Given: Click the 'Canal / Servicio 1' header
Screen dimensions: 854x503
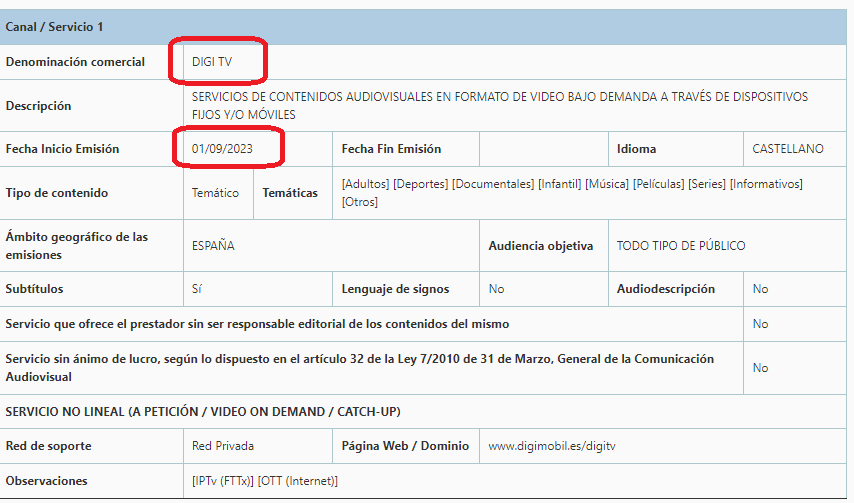Looking at the screenshot, I should [x=54, y=27].
